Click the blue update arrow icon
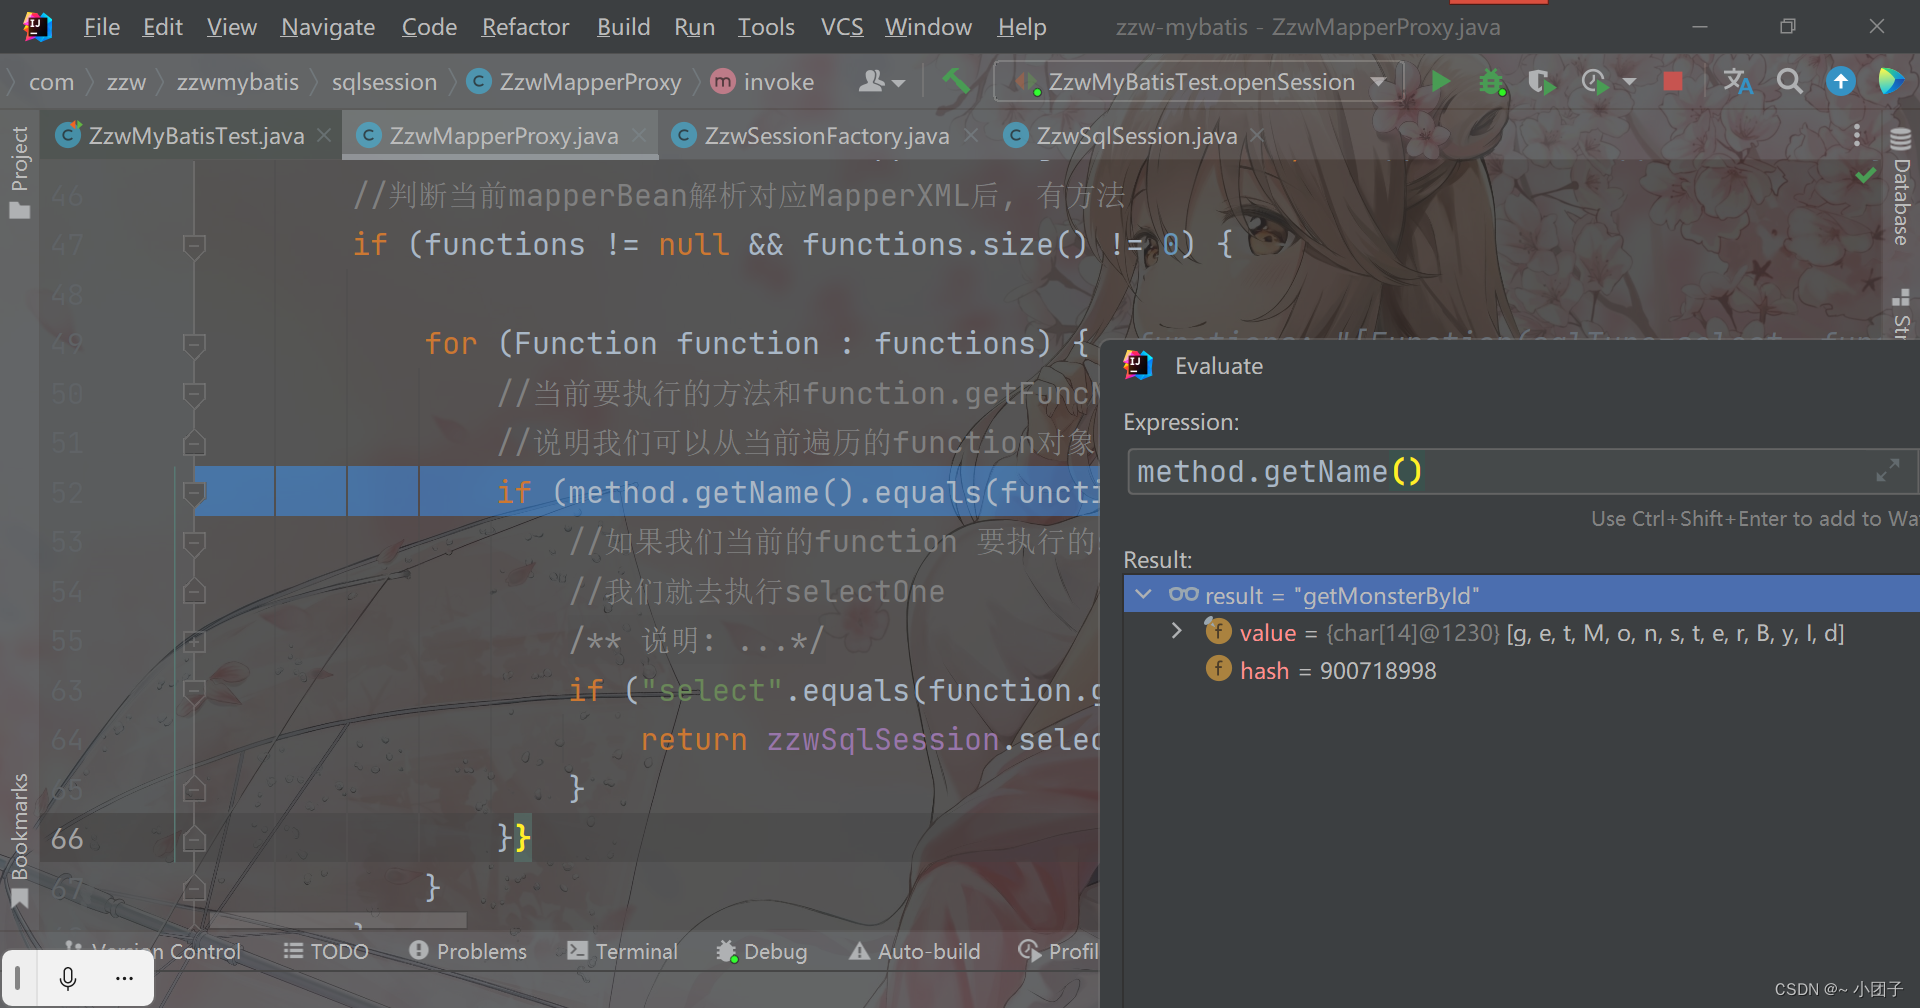This screenshot has width=1920, height=1008. tap(1840, 81)
